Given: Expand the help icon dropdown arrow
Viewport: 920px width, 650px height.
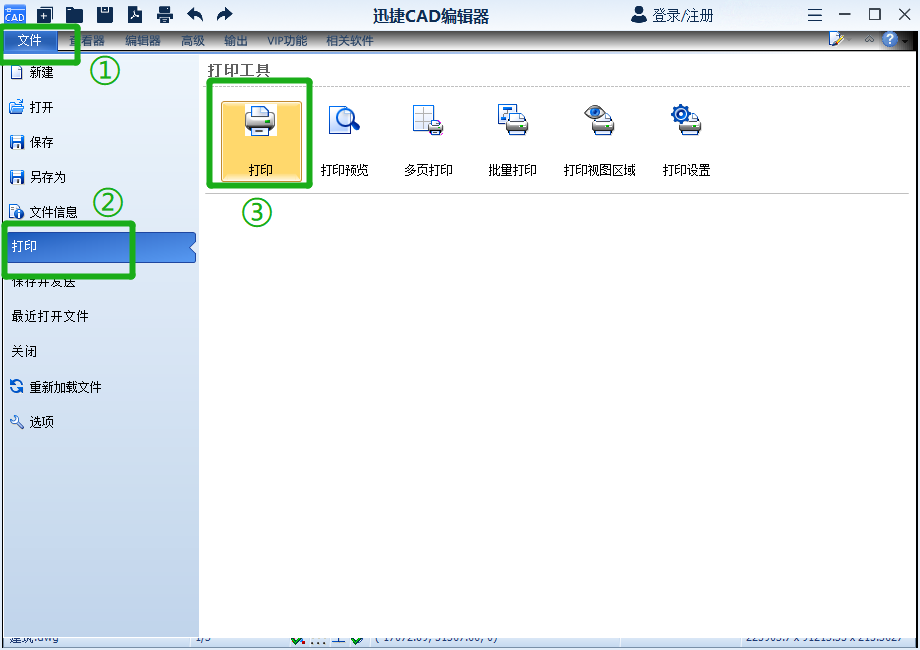Looking at the screenshot, I should pyautogui.click(x=905, y=41).
